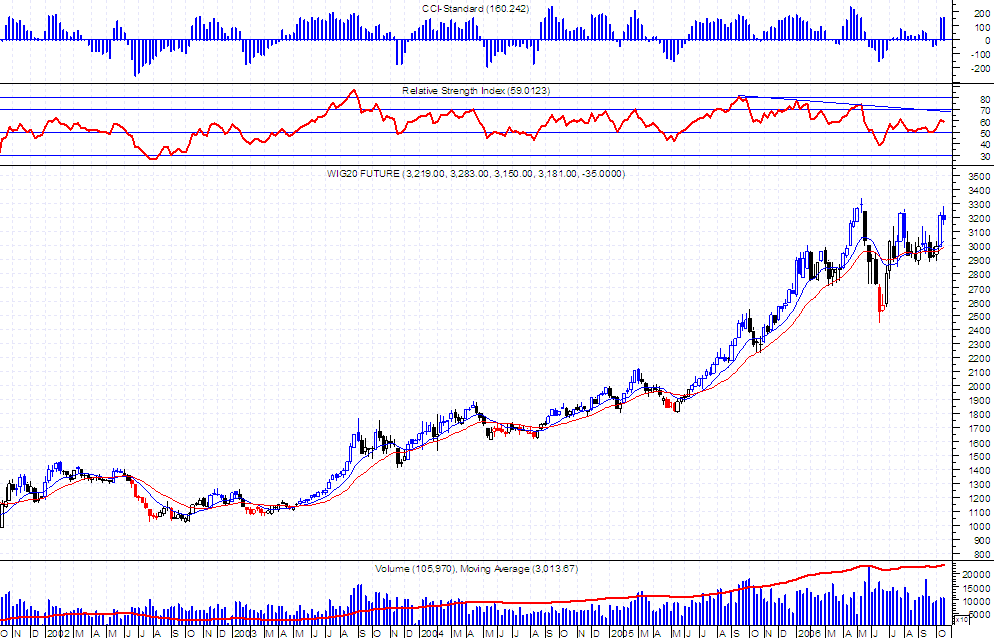Click the 800 price axis label
Screen dimensions: 994x638
[983, 554]
